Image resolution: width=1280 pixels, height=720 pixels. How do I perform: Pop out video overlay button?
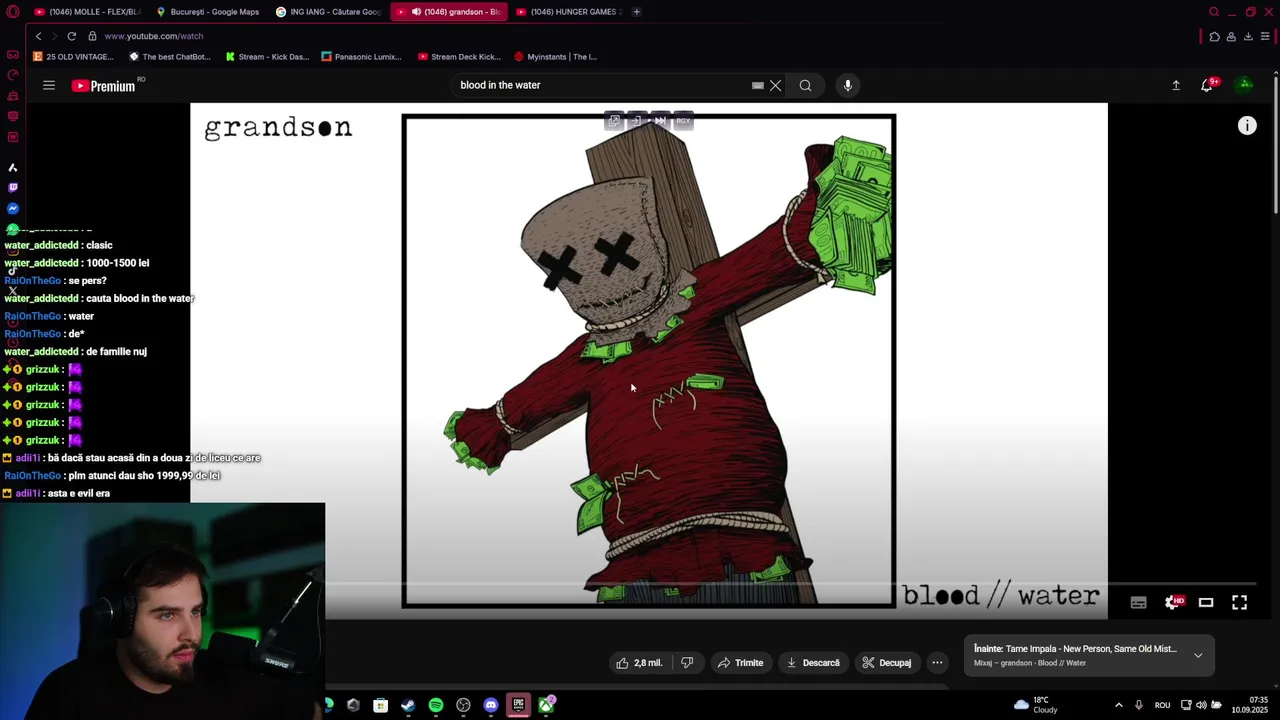coord(614,121)
